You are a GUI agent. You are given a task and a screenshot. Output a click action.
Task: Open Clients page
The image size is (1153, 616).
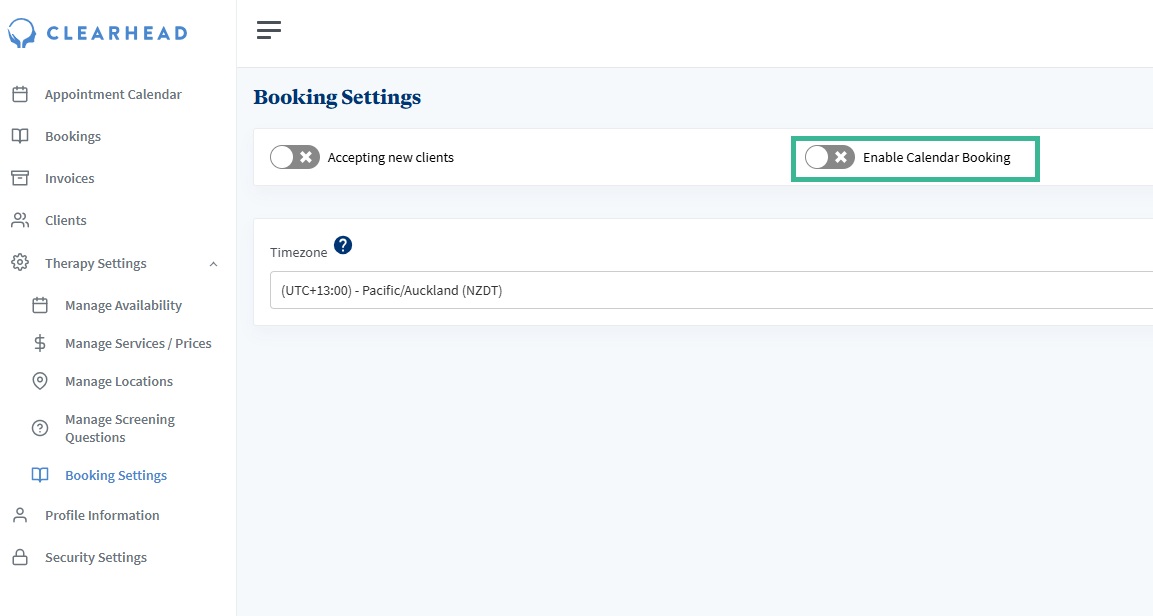click(x=65, y=220)
